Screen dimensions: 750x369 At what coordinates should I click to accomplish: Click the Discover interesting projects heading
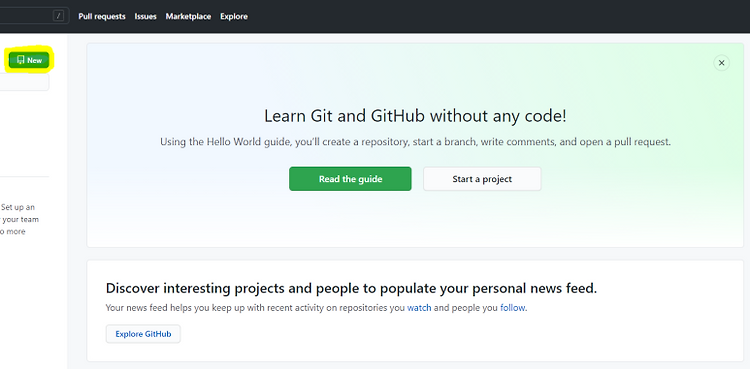[x=352, y=288]
